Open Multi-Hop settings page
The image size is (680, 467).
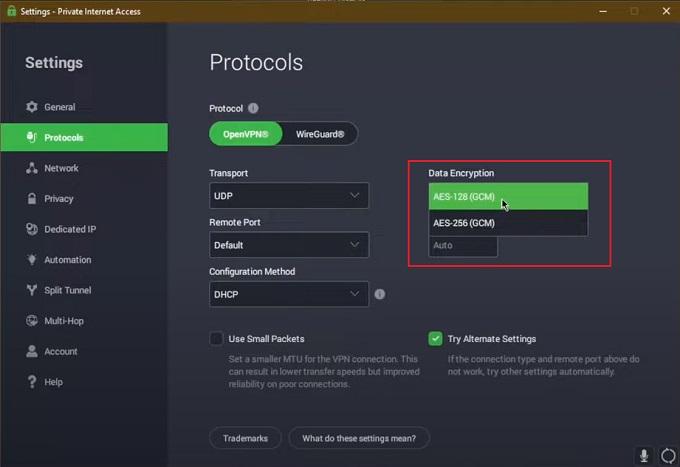[x=84, y=320]
